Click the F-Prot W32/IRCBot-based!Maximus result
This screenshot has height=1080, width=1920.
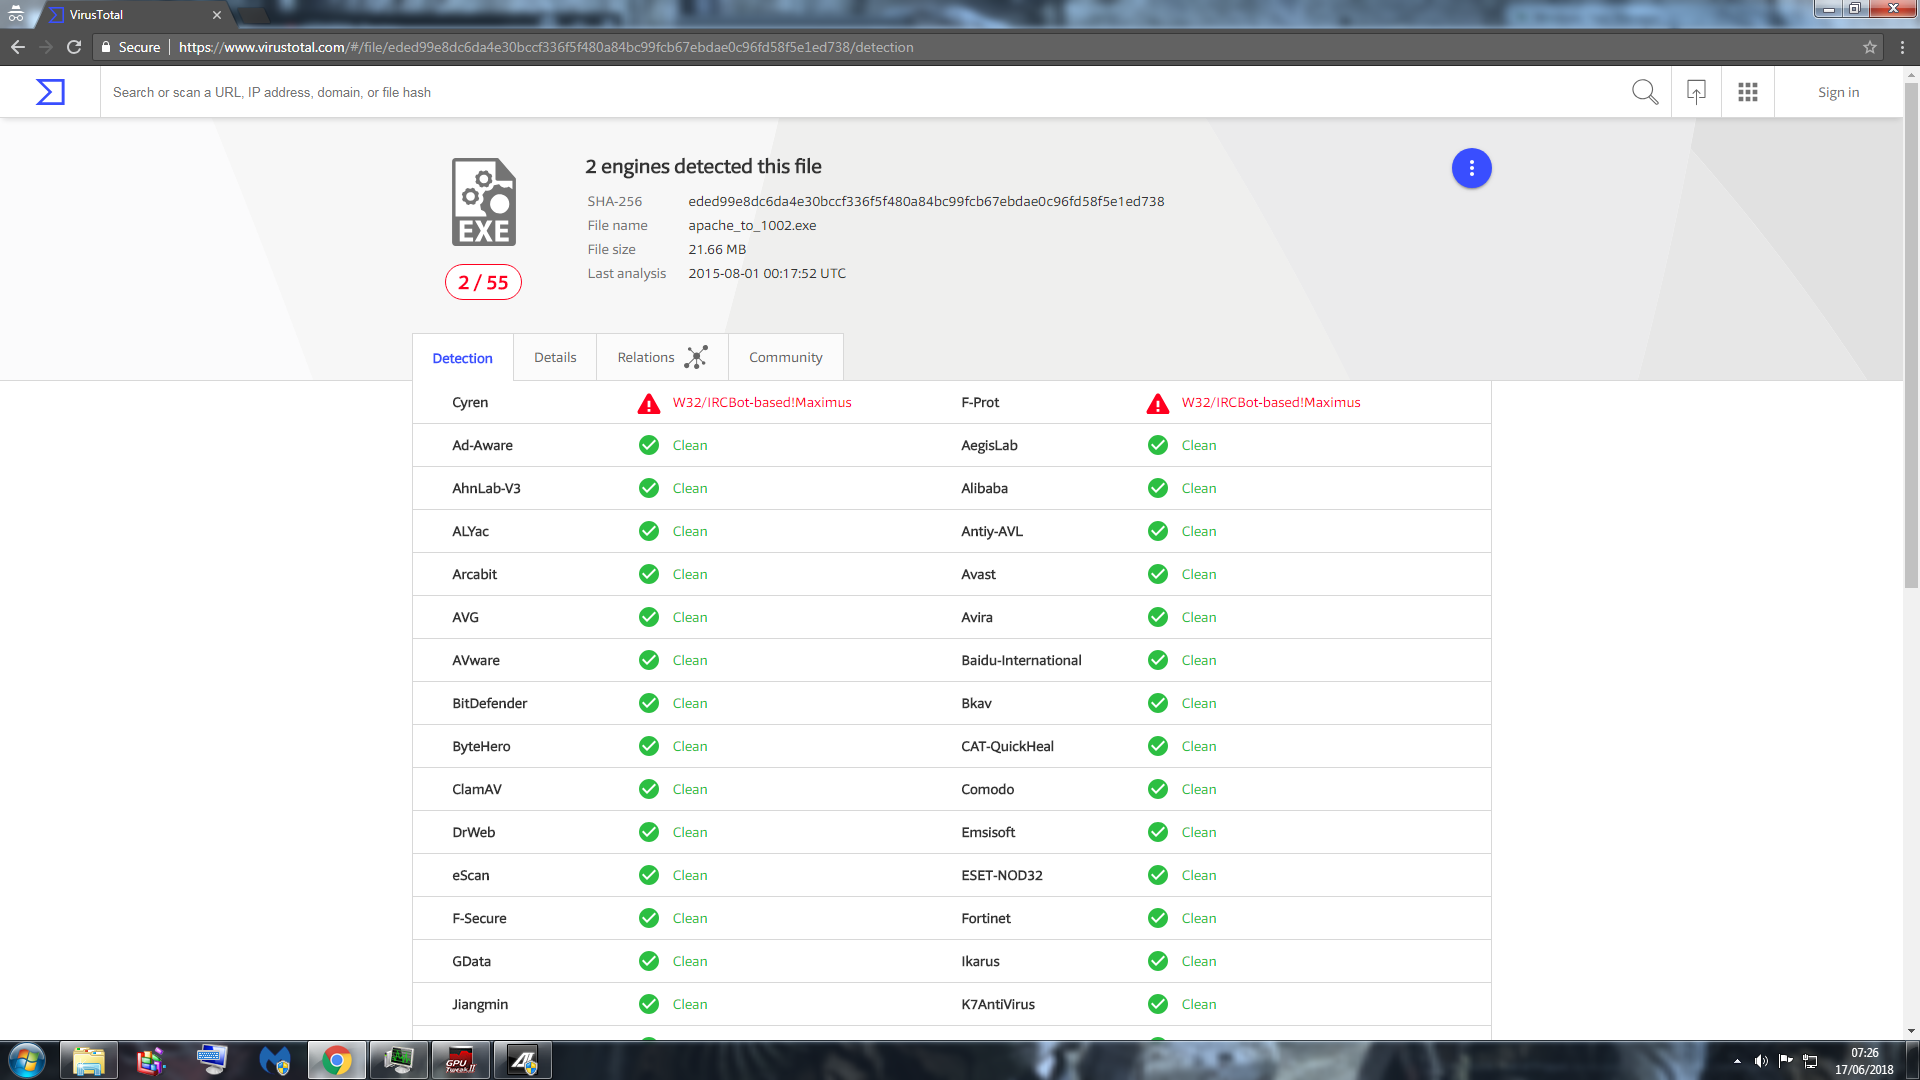[x=1271, y=402]
